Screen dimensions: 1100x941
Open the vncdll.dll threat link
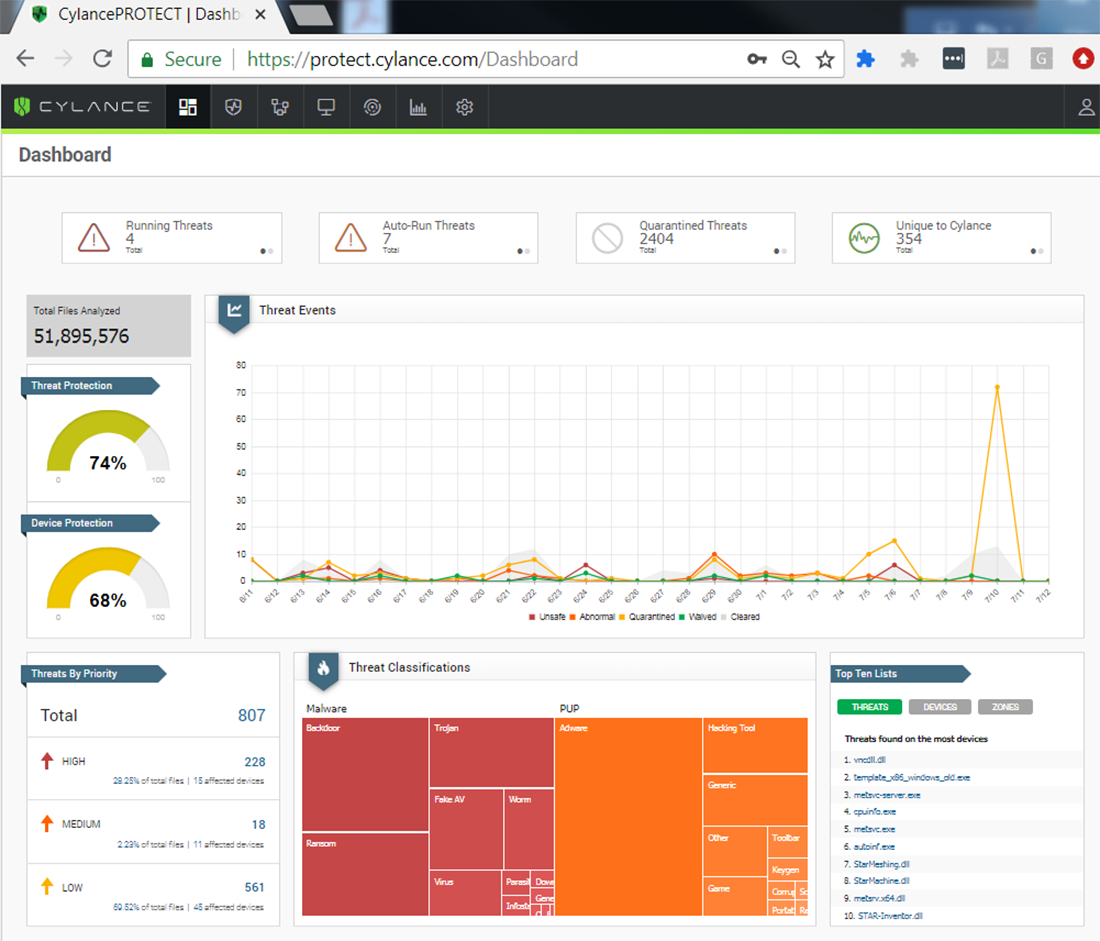click(x=870, y=760)
